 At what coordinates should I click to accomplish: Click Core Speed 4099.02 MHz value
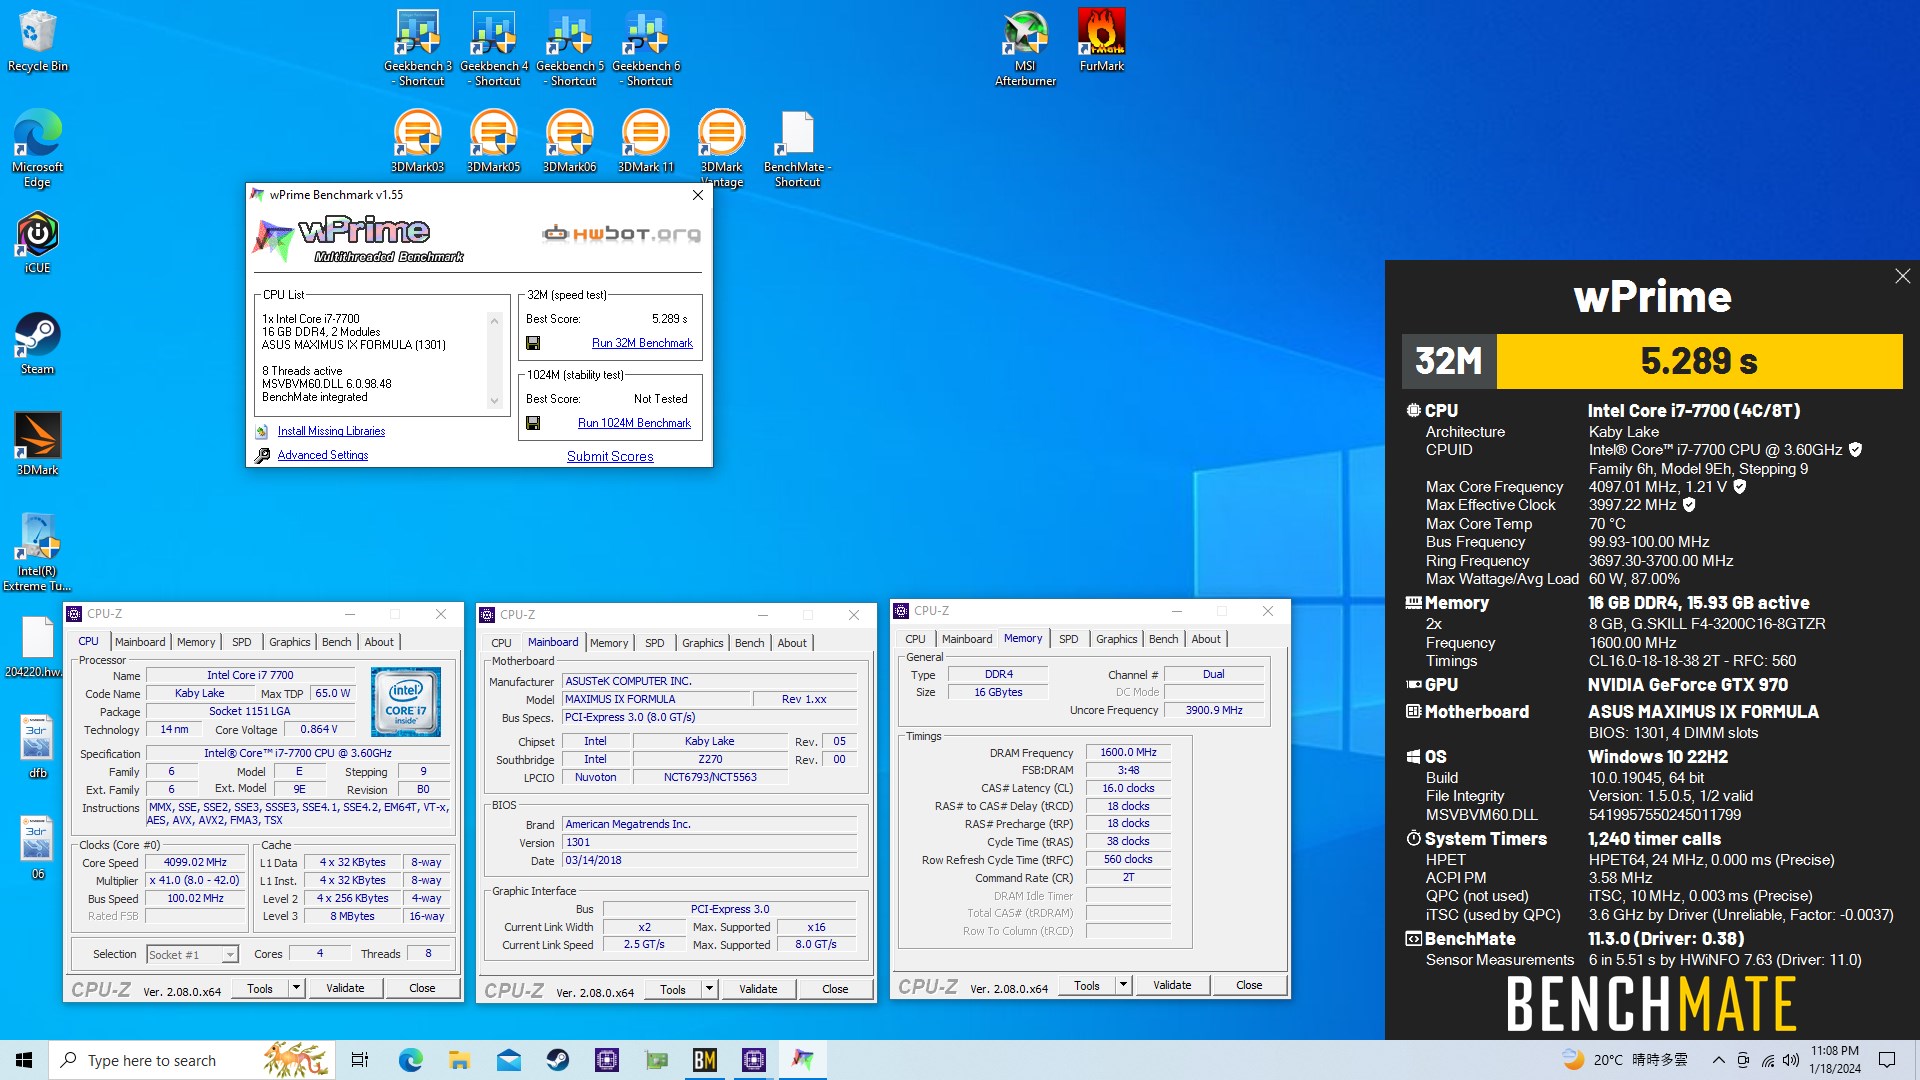point(195,863)
